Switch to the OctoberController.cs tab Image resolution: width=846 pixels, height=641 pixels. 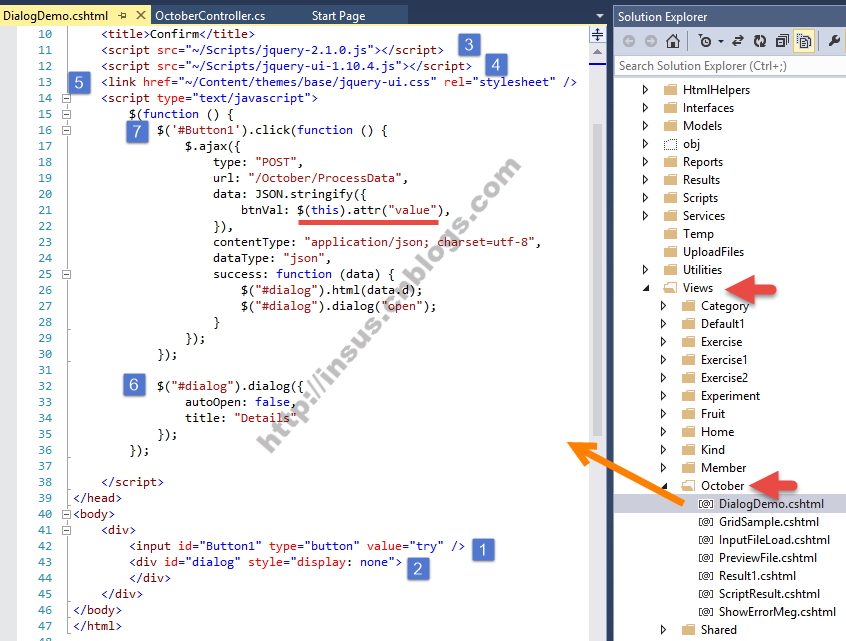point(210,16)
